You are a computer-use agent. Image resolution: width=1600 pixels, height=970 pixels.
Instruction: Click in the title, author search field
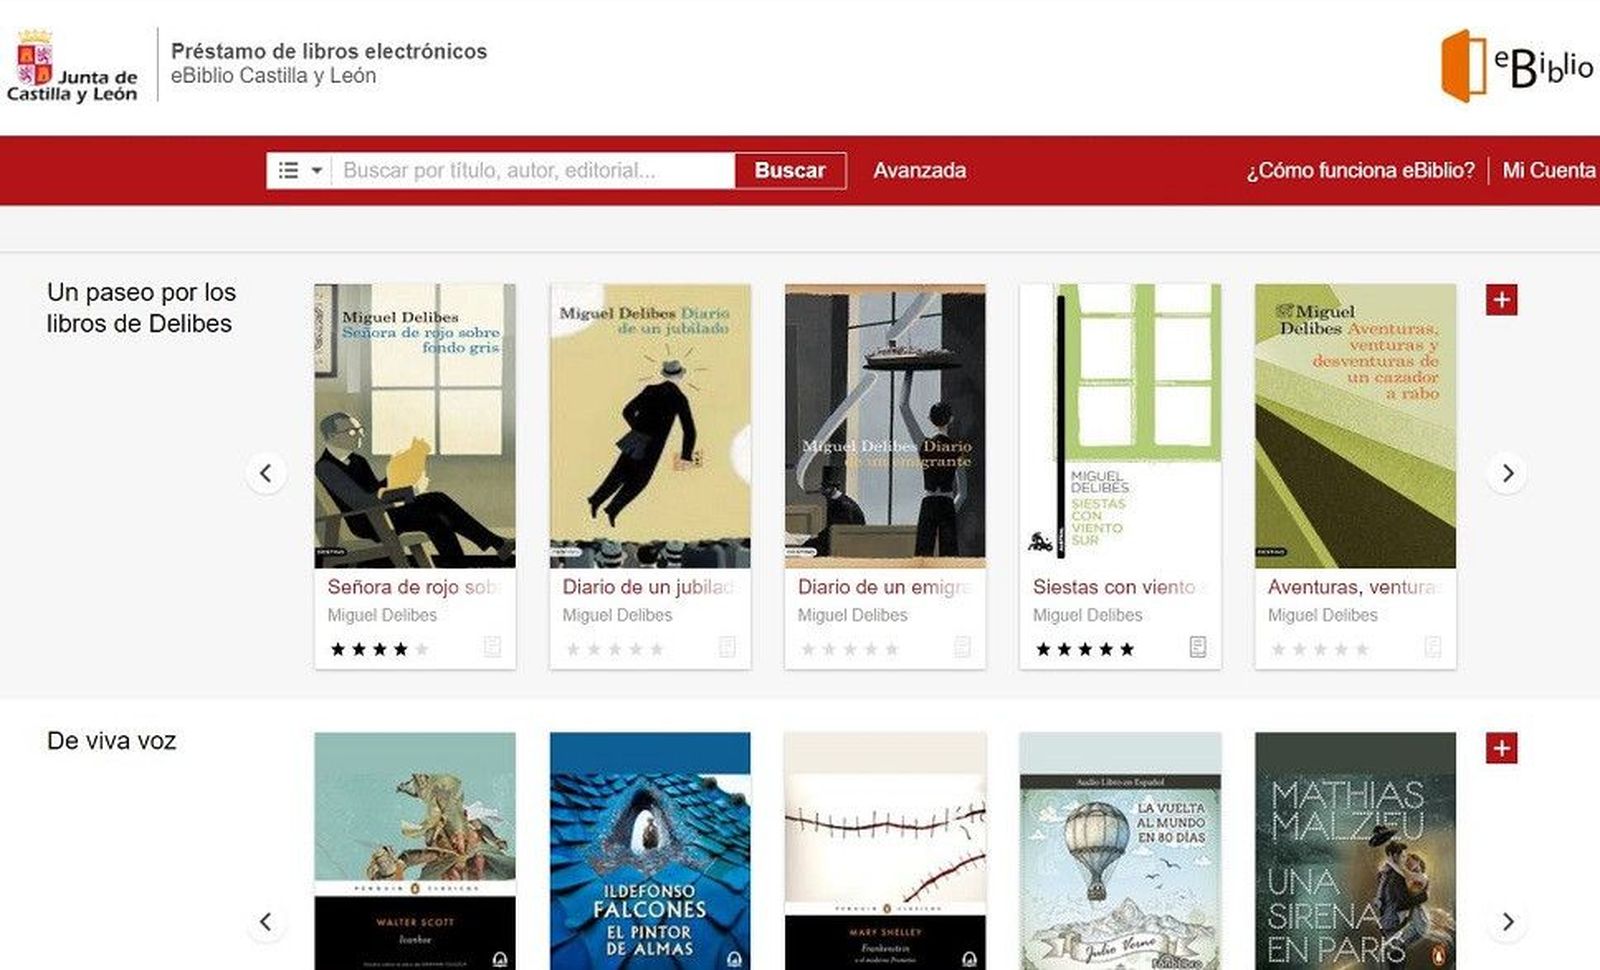pos(533,171)
